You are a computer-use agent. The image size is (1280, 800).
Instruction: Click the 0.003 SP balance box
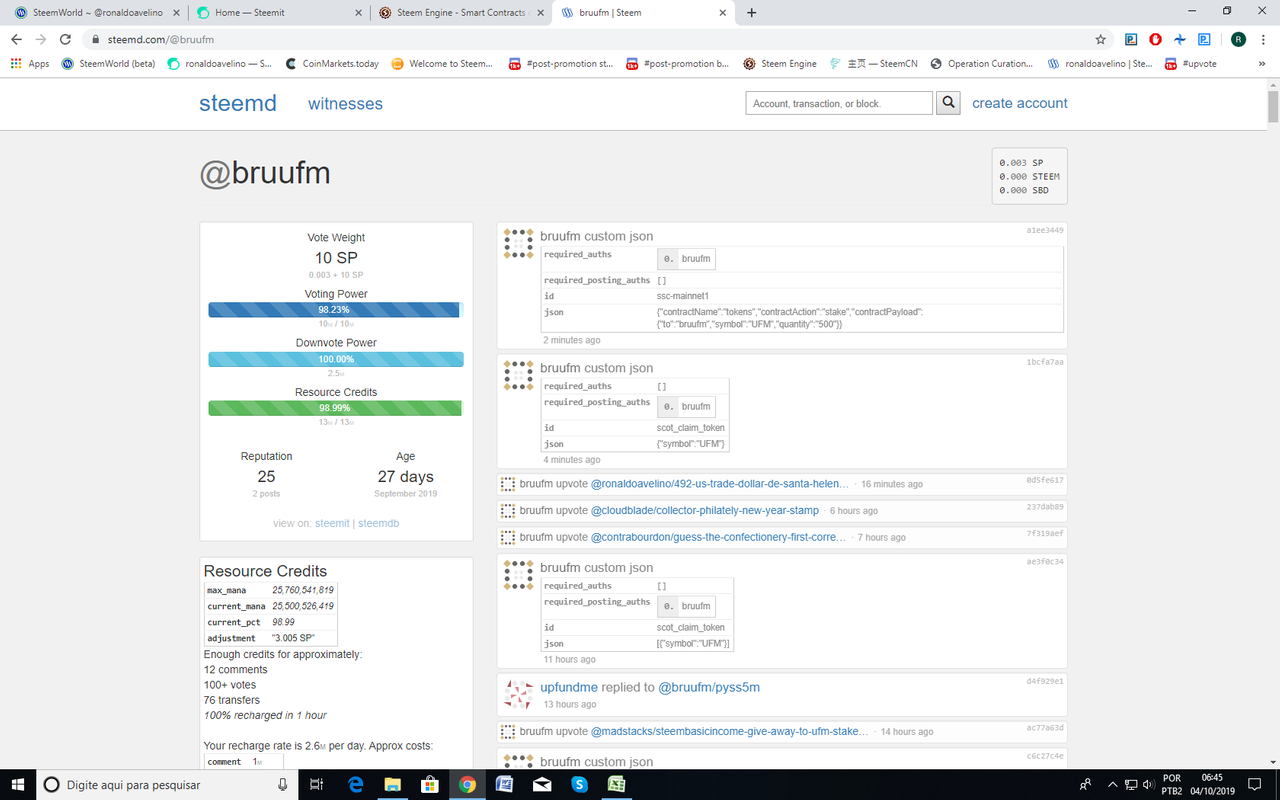tap(1030, 176)
